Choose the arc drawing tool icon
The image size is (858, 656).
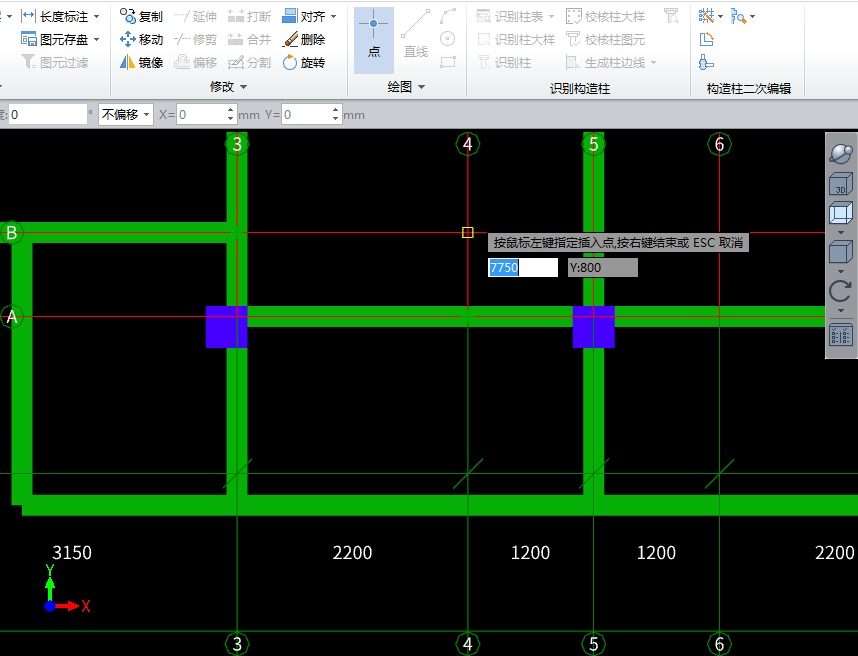coord(448,16)
